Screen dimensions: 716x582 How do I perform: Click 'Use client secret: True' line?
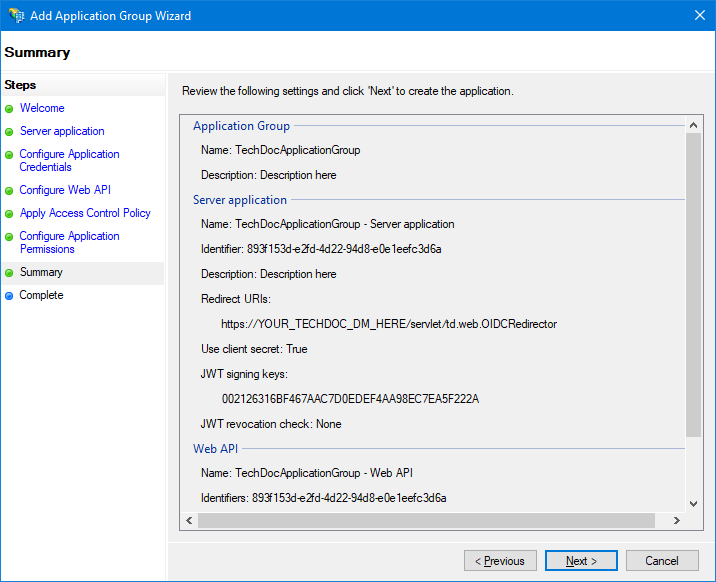pos(254,349)
